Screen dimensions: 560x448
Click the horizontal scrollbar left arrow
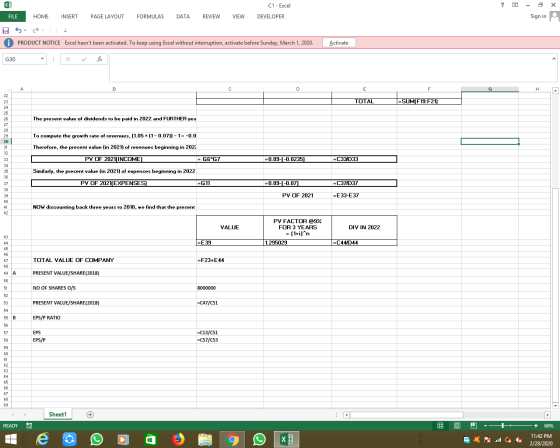pos(346,415)
